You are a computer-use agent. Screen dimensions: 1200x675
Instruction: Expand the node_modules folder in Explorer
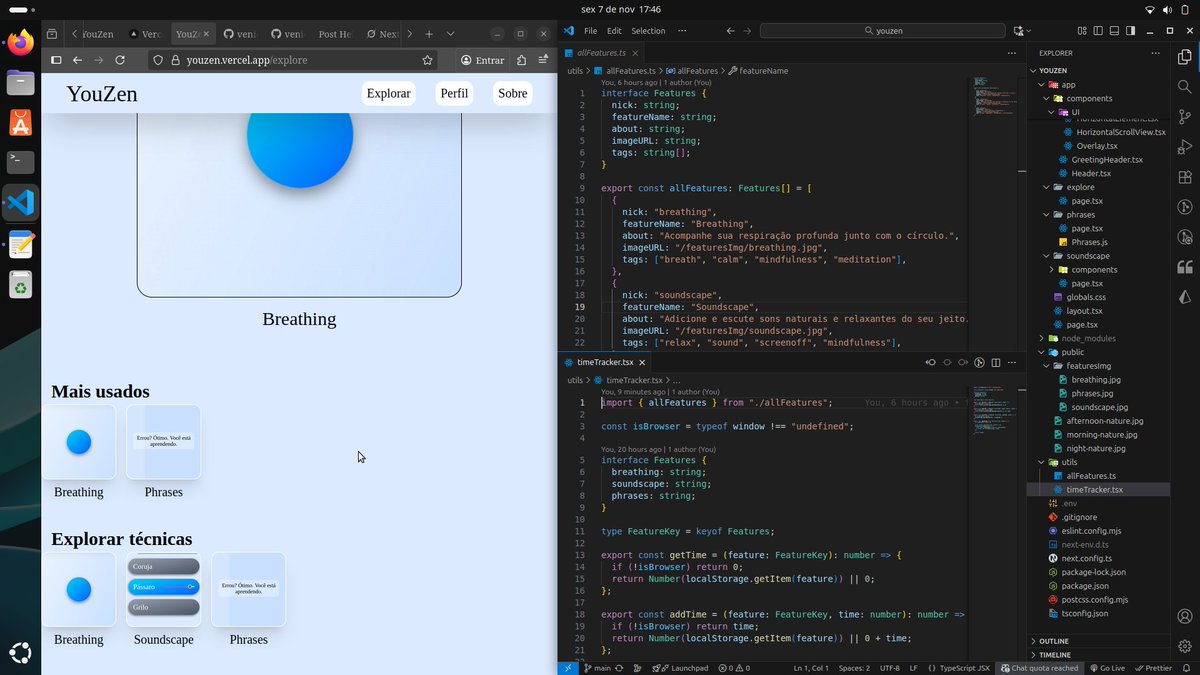pyautogui.click(x=1099, y=338)
